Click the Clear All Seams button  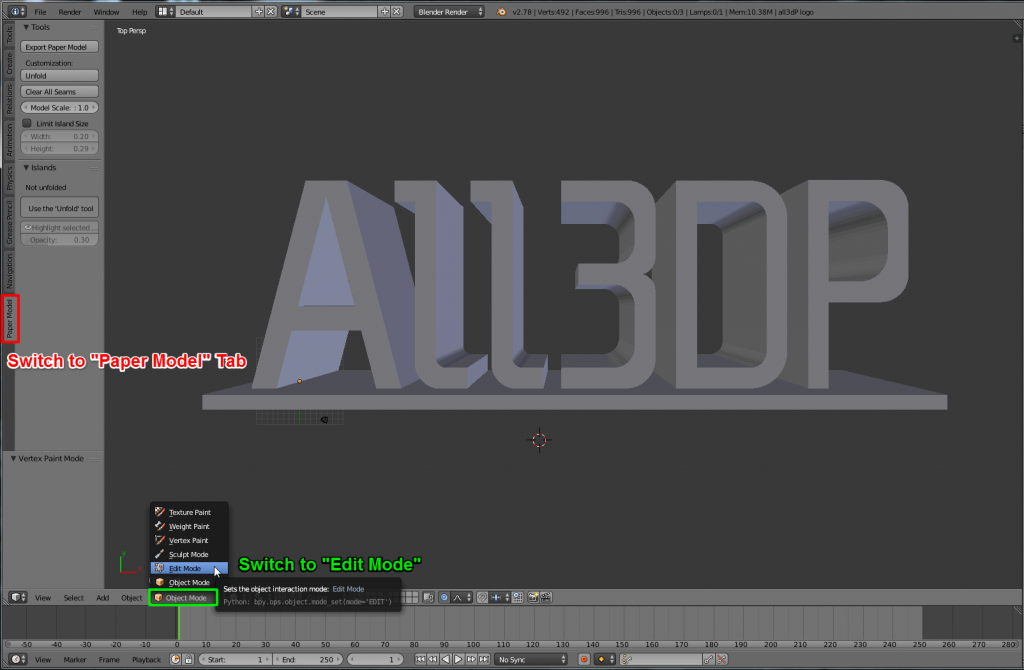click(60, 92)
